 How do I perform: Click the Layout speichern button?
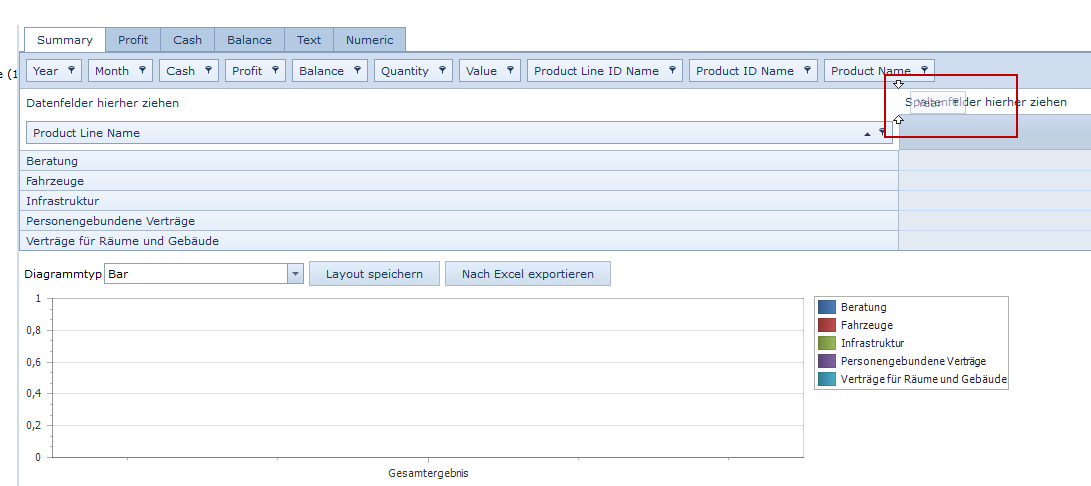pos(374,274)
